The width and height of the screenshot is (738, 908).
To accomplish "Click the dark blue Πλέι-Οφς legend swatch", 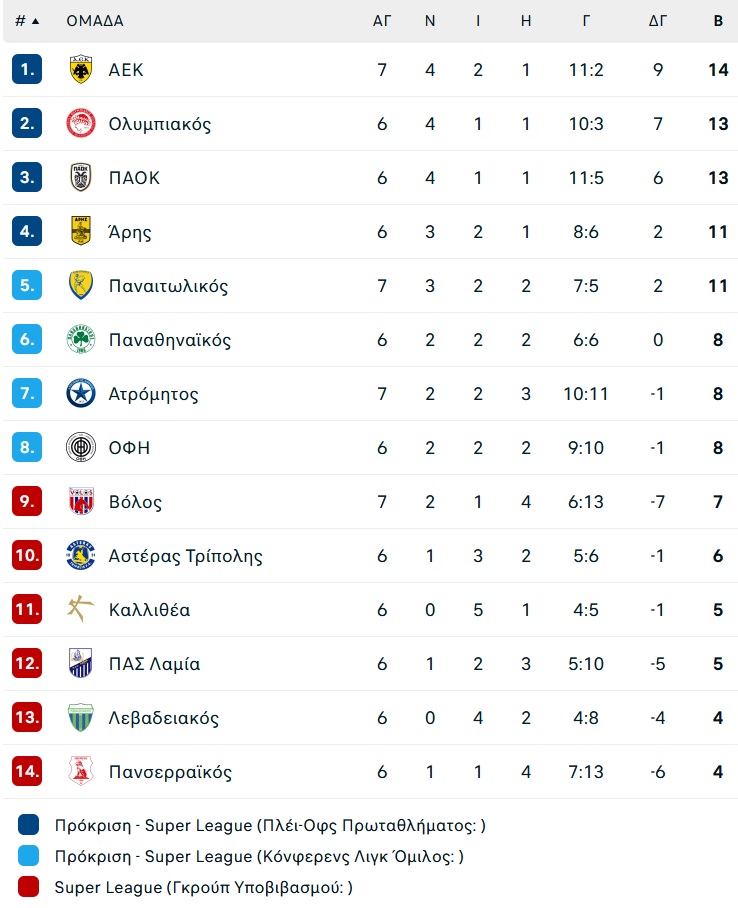I will tap(28, 825).
